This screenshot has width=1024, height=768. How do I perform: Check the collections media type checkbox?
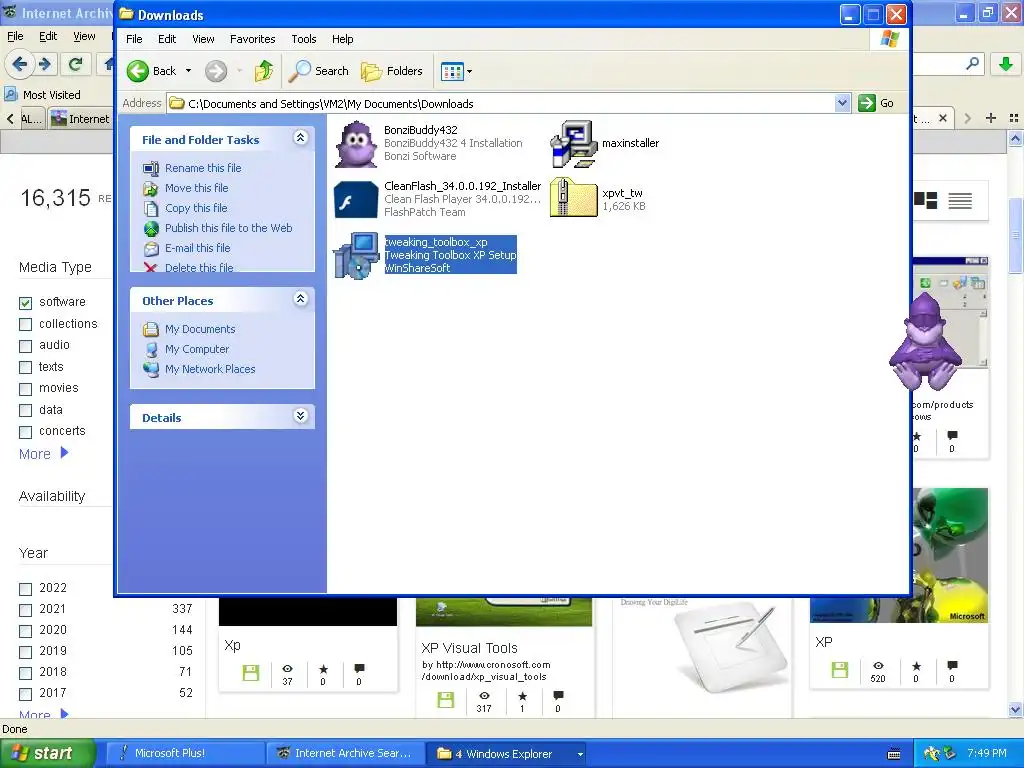click(25, 325)
